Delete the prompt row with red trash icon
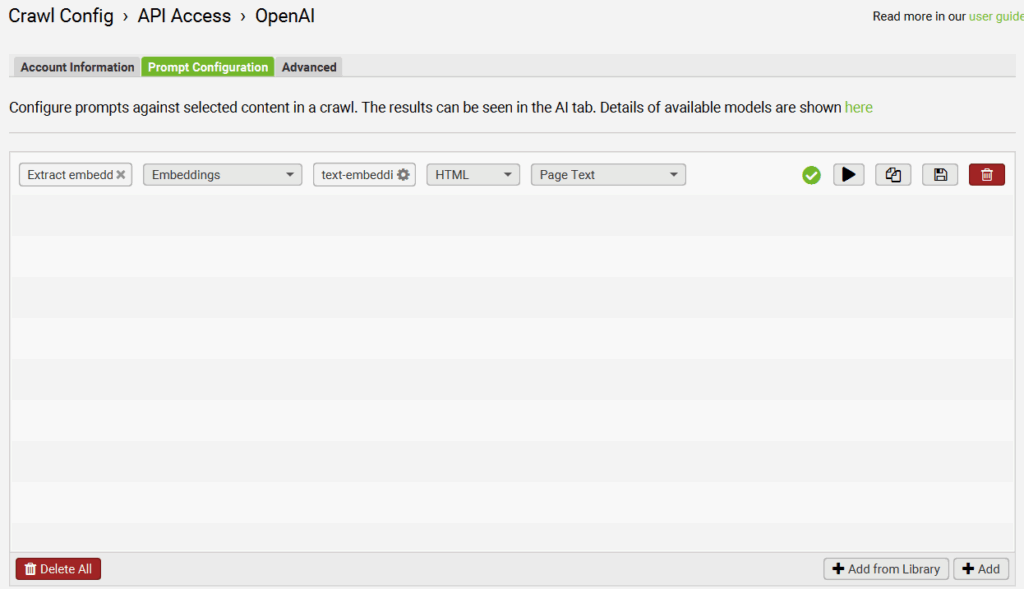This screenshot has width=1024, height=589. pos(986,175)
